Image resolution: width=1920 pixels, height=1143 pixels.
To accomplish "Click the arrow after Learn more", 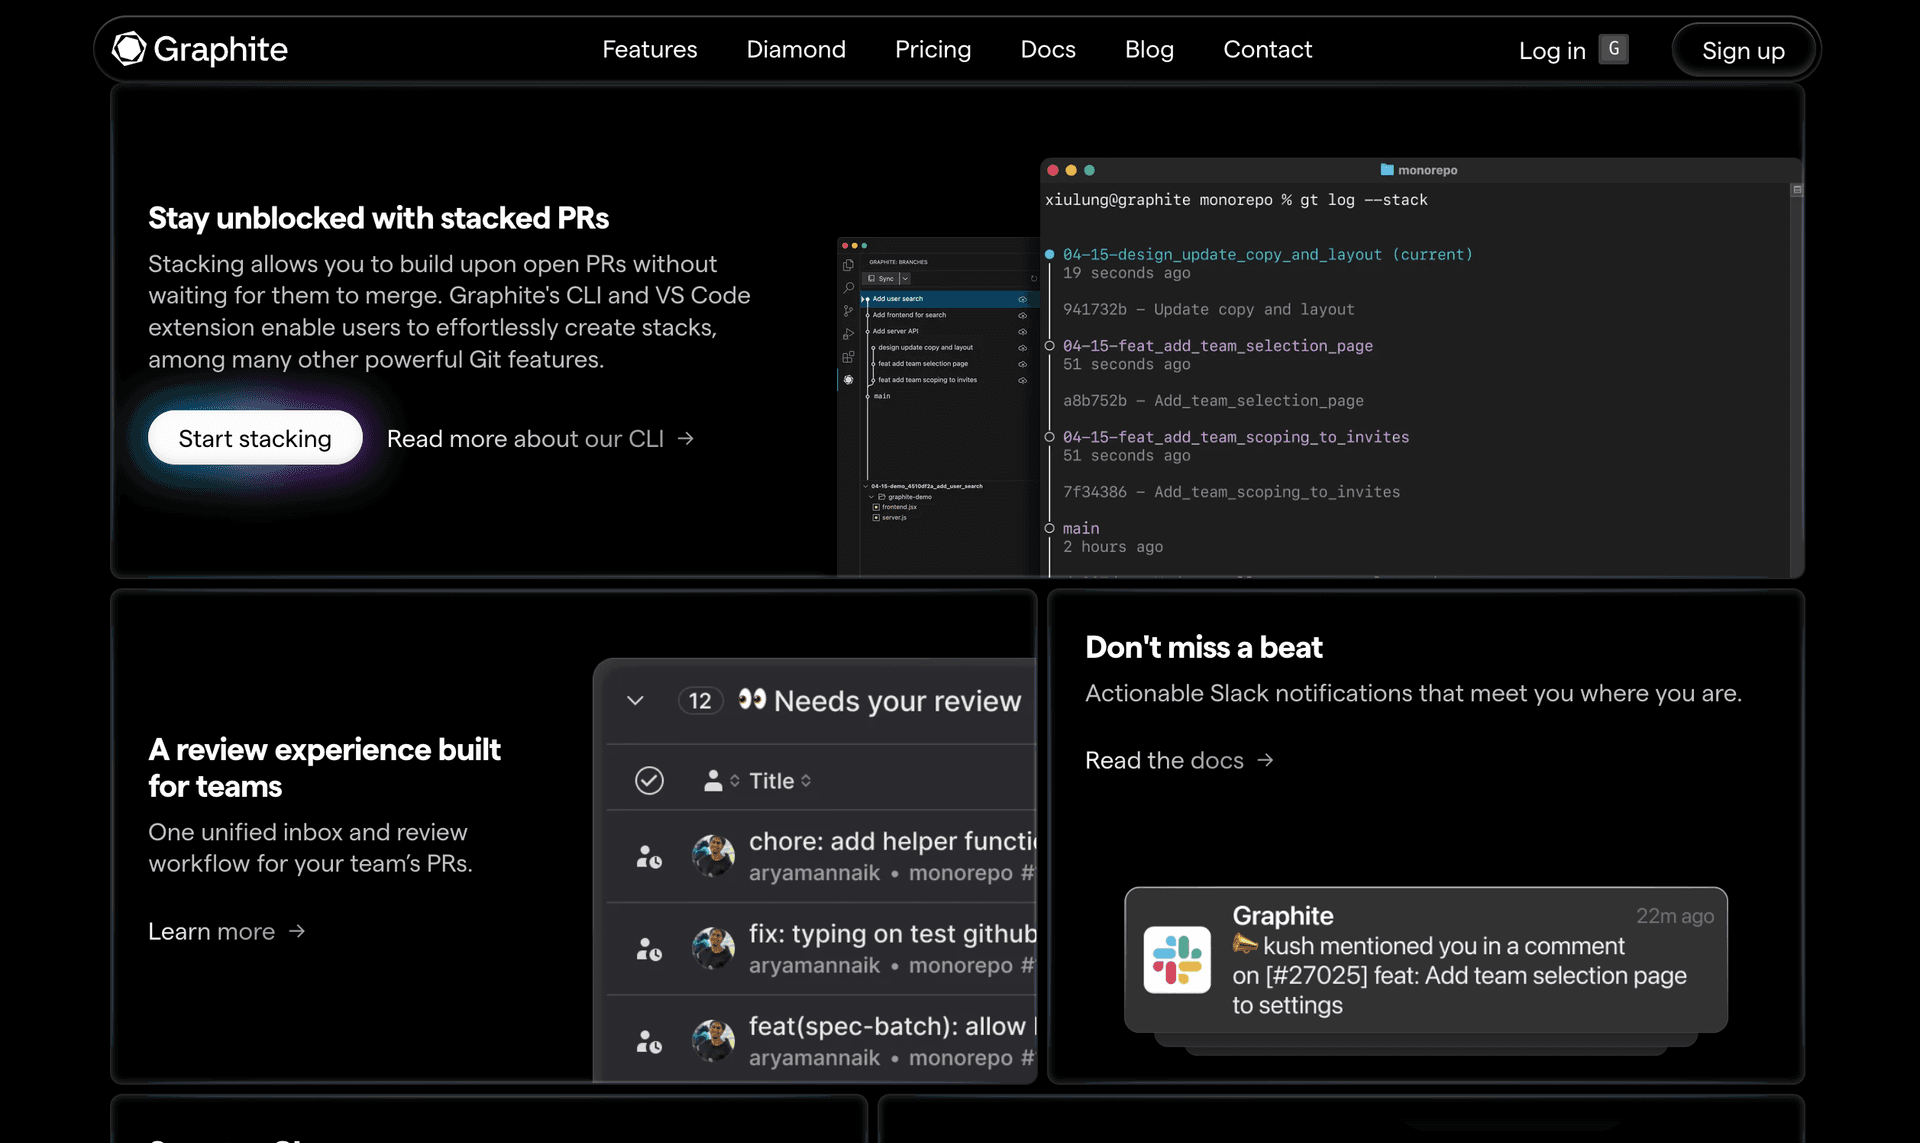I will (297, 931).
